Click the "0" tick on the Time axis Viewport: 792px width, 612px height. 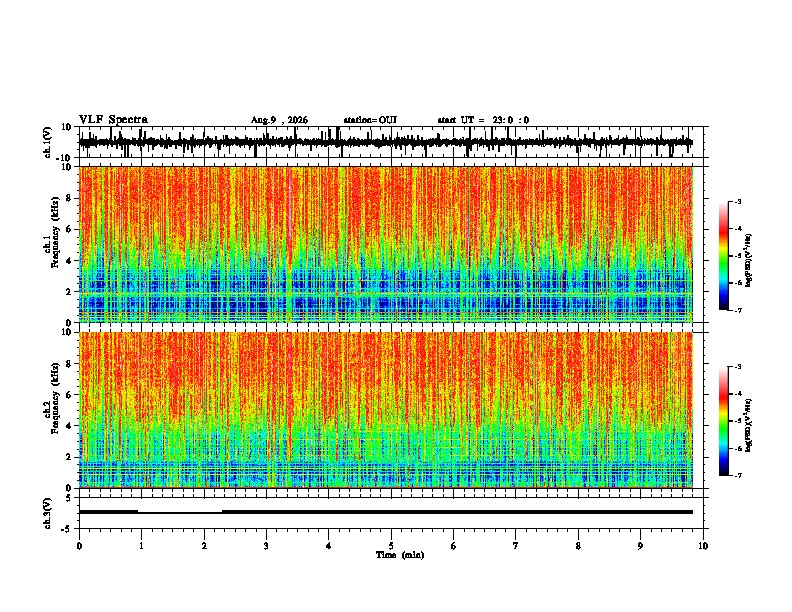[x=79, y=546]
